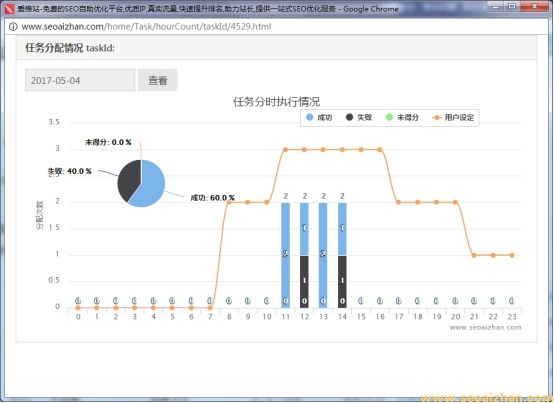Click the site info icon in address bar
Image resolution: width=554 pixels, height=403 pixels.
(x=13, y=26)
